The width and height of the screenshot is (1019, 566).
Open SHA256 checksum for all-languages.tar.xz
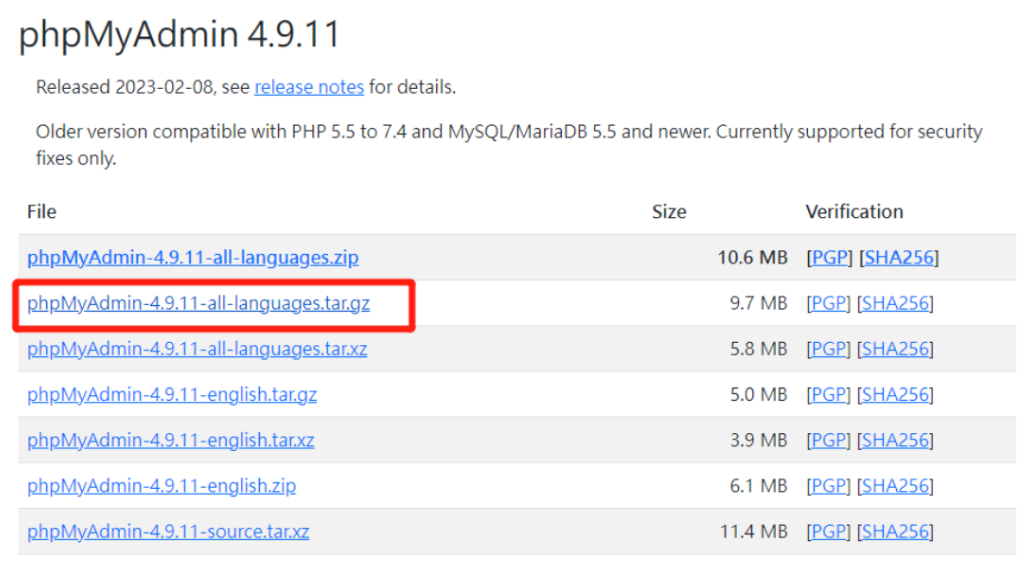click(x=896, y=349)
